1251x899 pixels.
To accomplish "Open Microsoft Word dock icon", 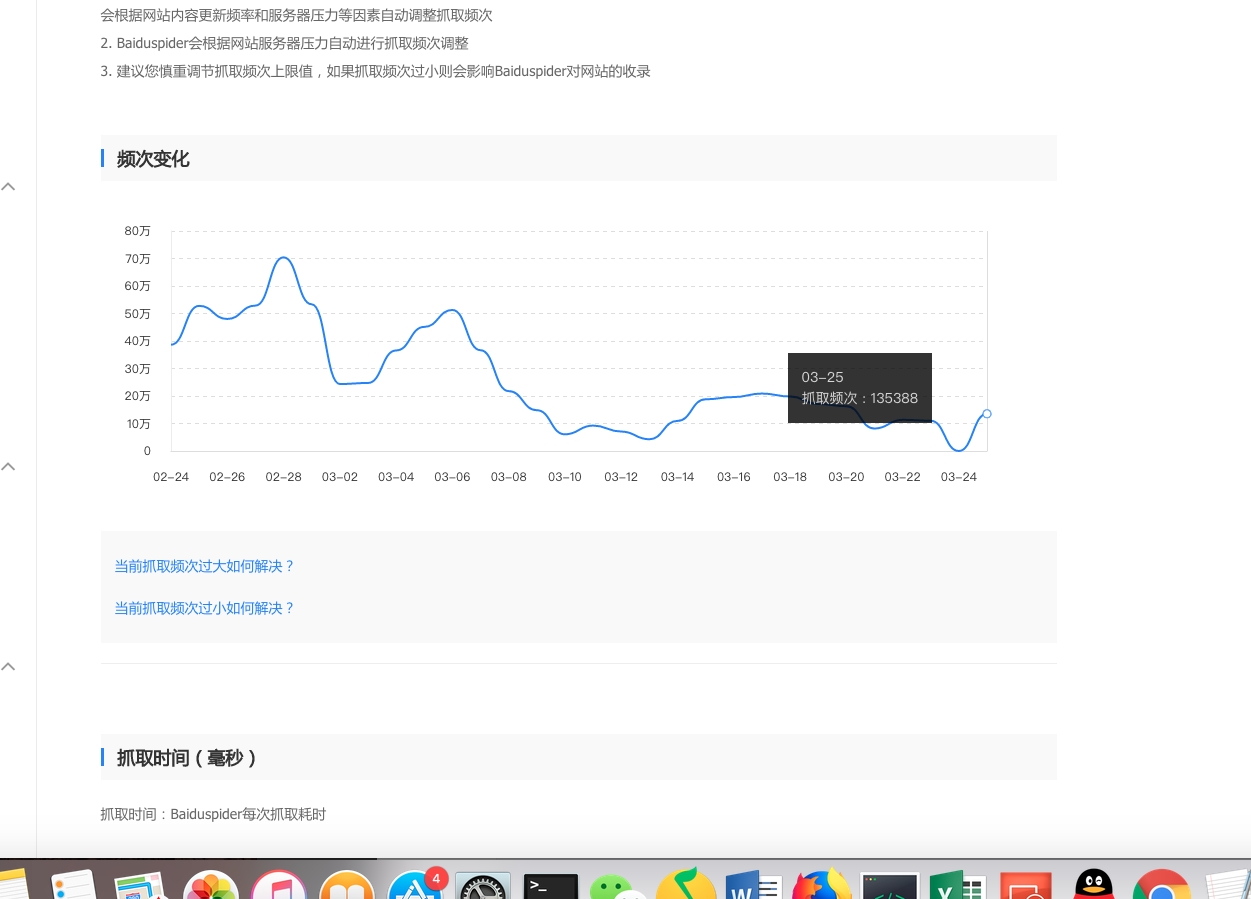I will pyautogui.click(x=752, y=886).
